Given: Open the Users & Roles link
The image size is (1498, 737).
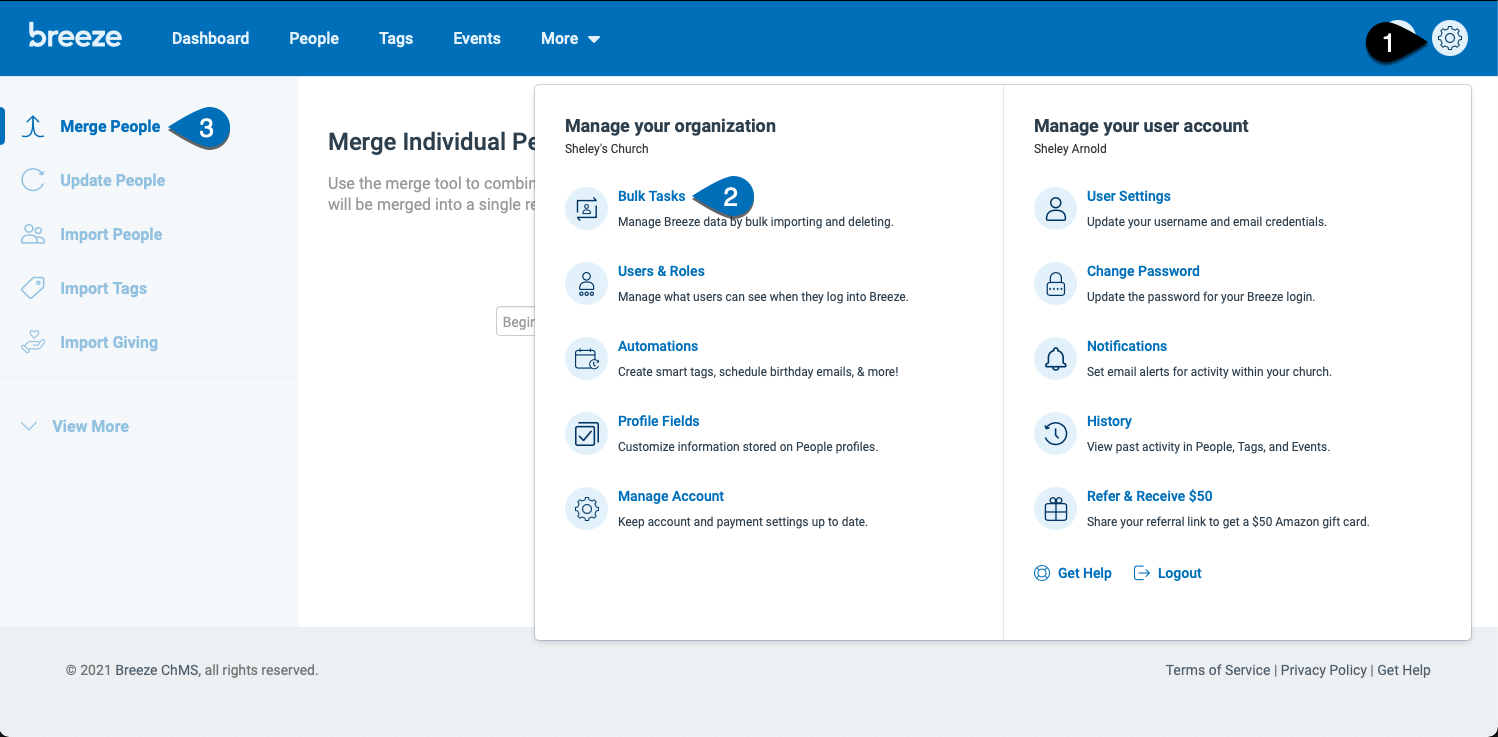Looking at the screenshot, I should click(661, 271).
